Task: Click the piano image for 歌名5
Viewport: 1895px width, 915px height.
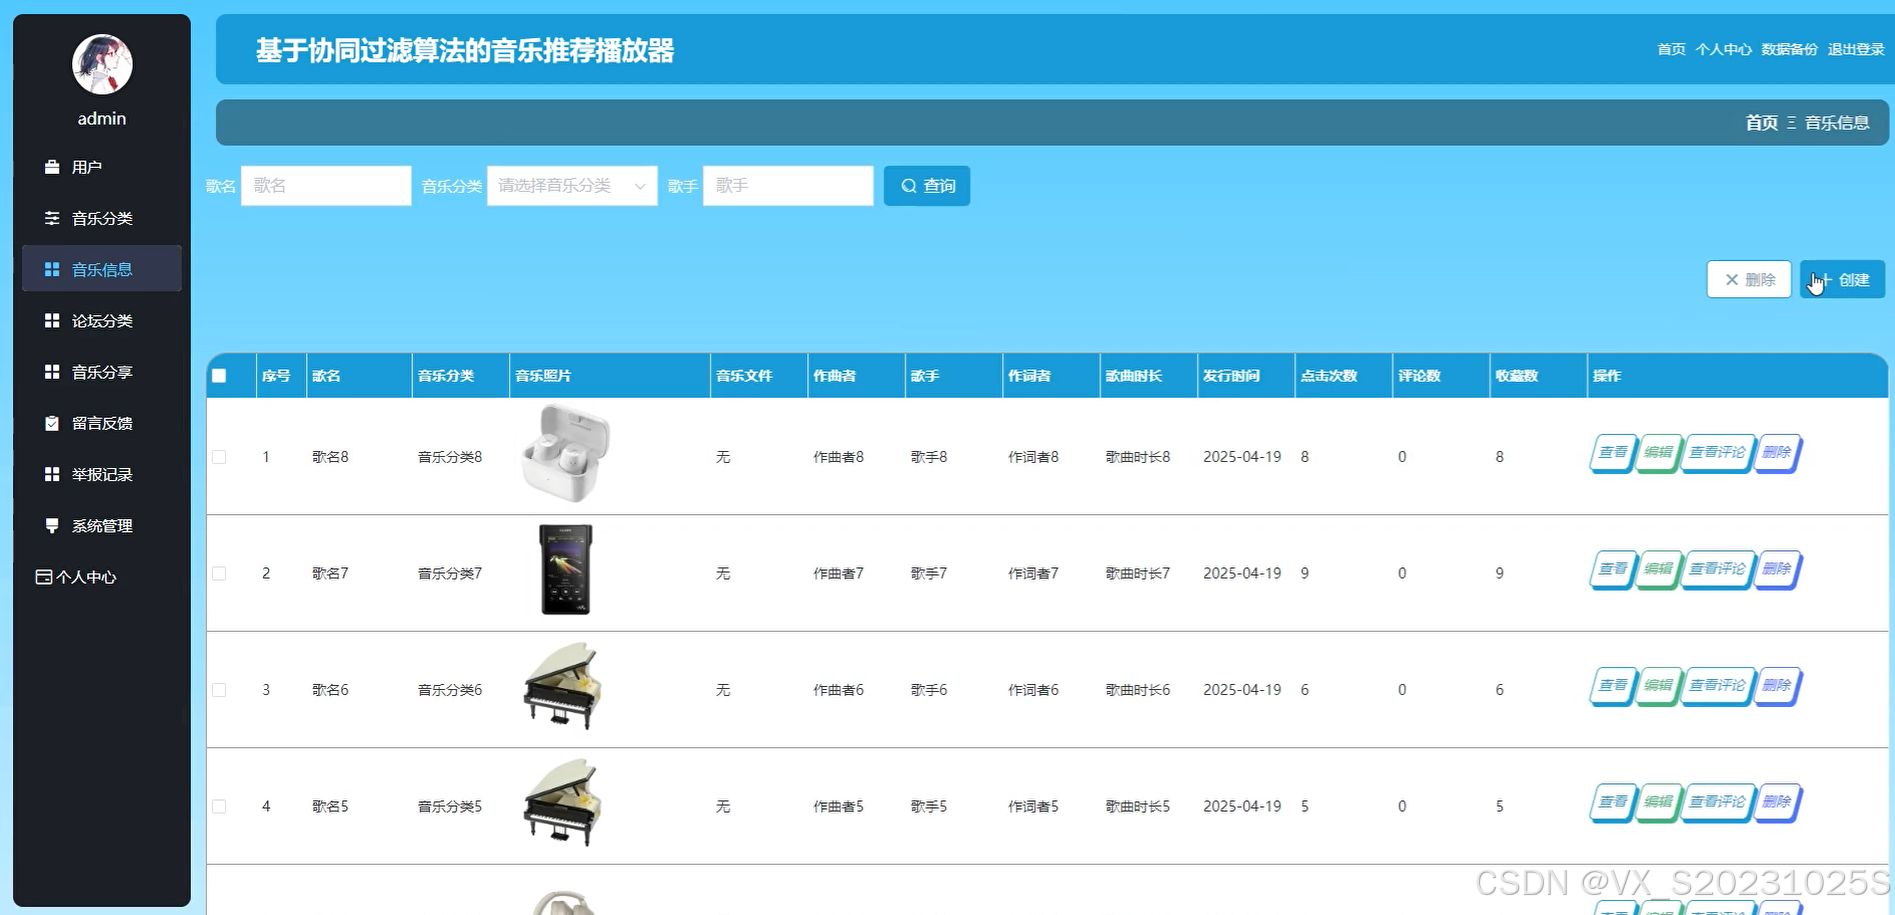Action: 563,803
